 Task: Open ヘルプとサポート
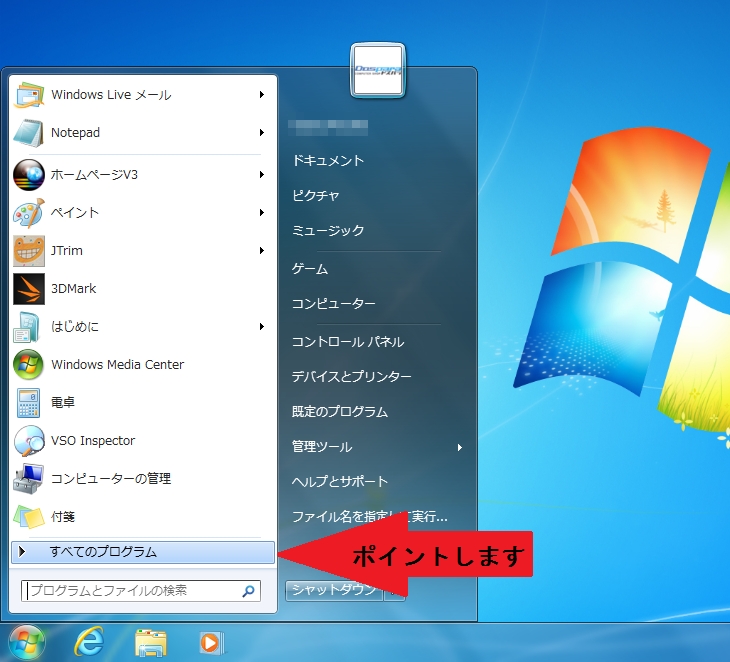click(340, 481)
